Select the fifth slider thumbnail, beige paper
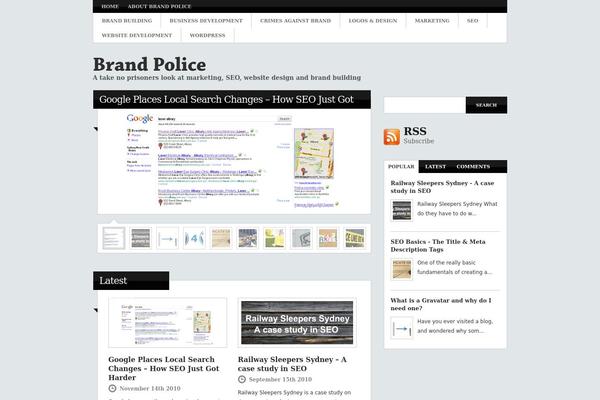The height and width of the screenshot is (400, 600). pyautogui.click(x=221, y=238)
